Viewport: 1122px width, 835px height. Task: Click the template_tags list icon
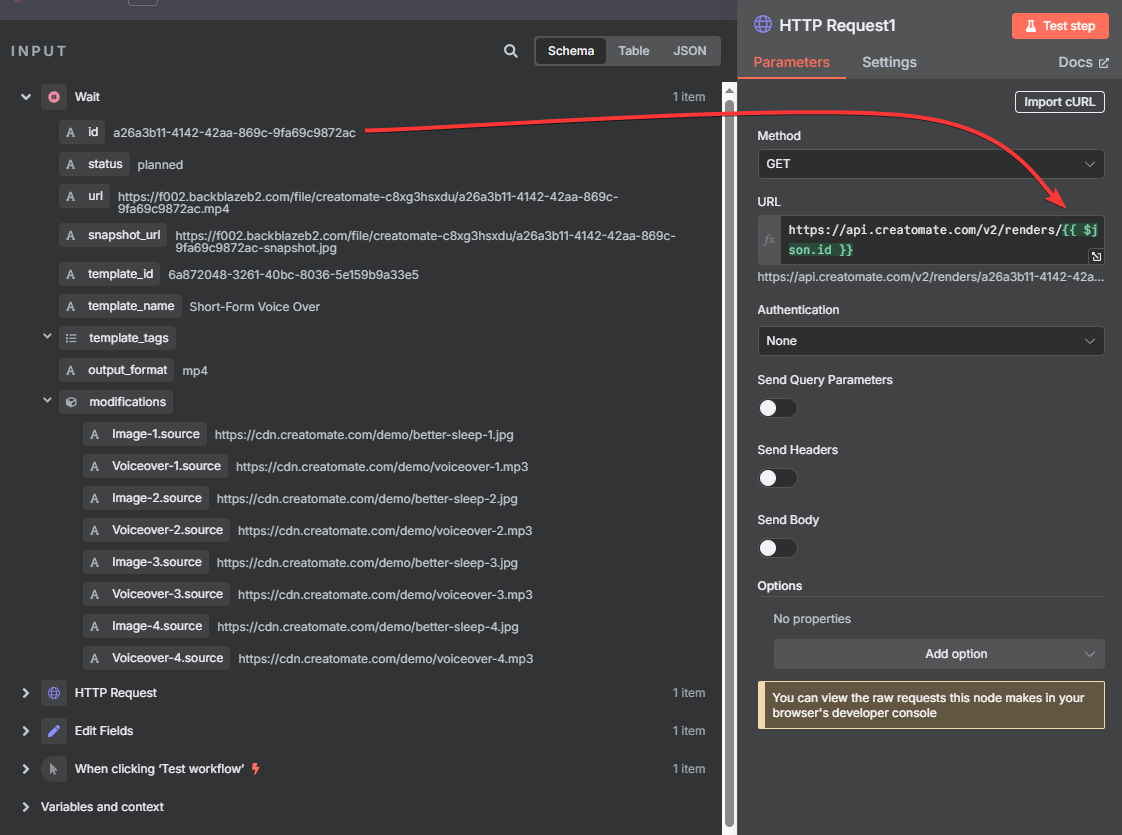(x=71, y=338)
